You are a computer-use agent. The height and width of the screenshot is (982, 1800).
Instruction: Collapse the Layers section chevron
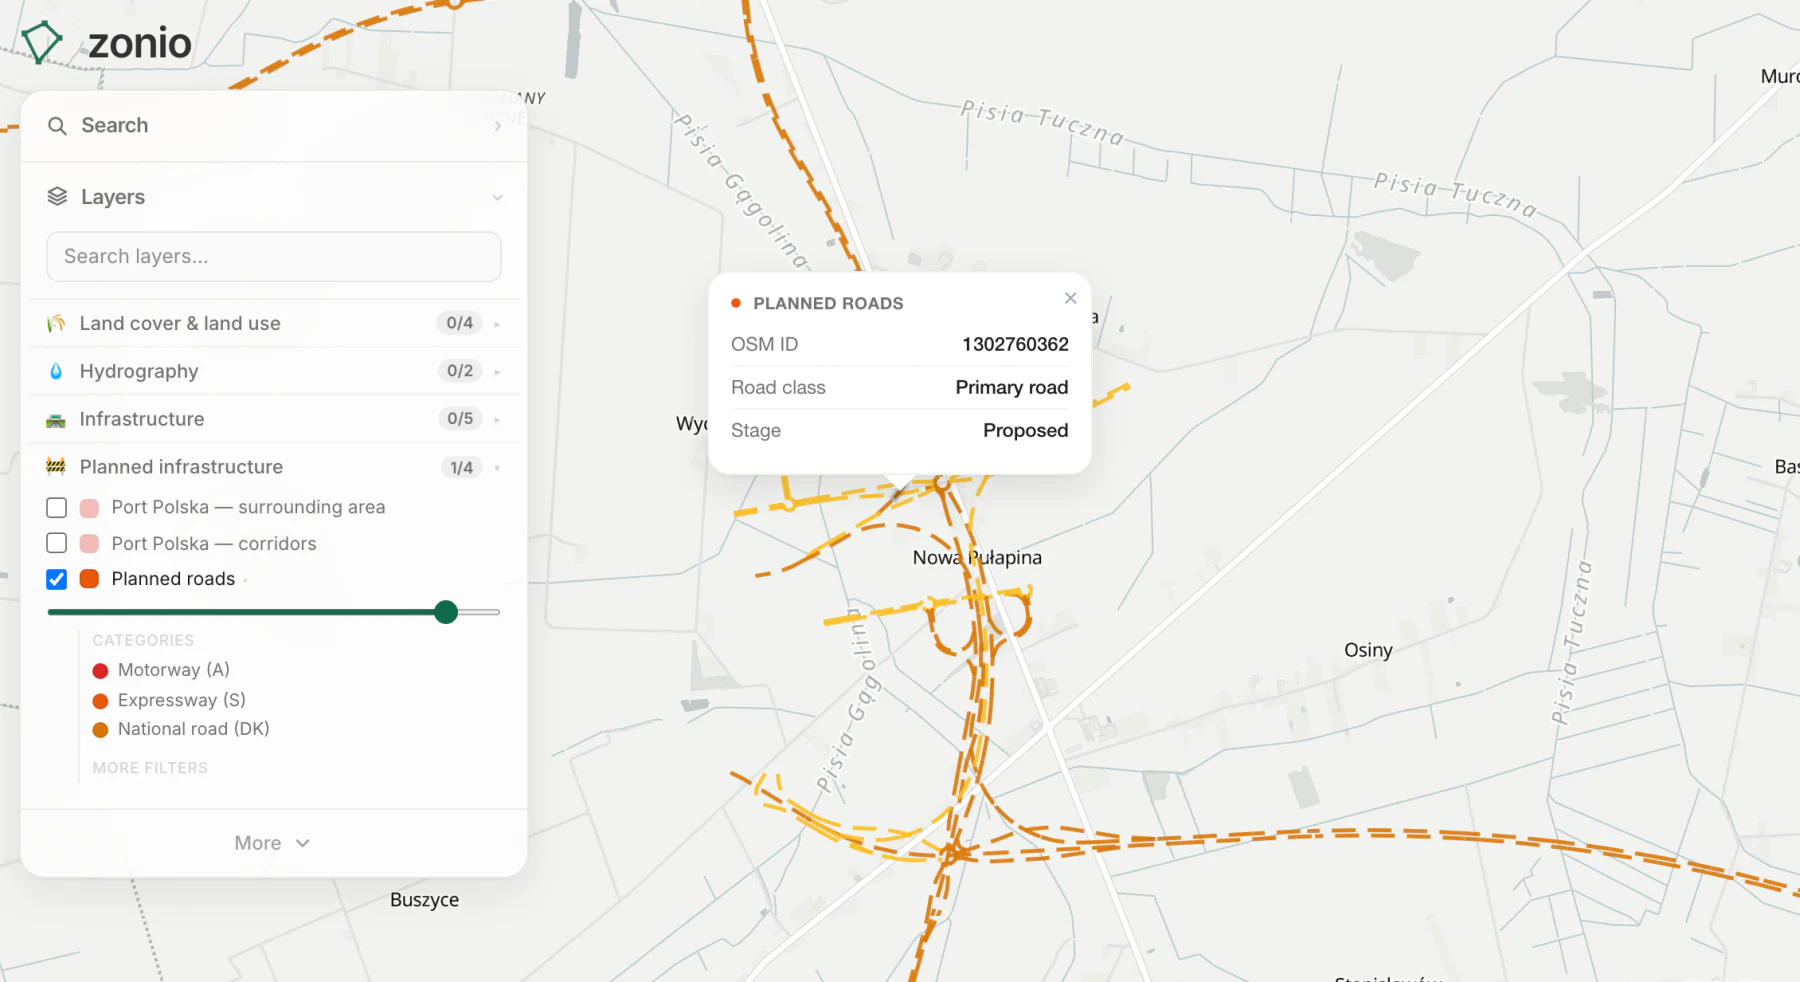pyautogui.click(x=497, y=198)
